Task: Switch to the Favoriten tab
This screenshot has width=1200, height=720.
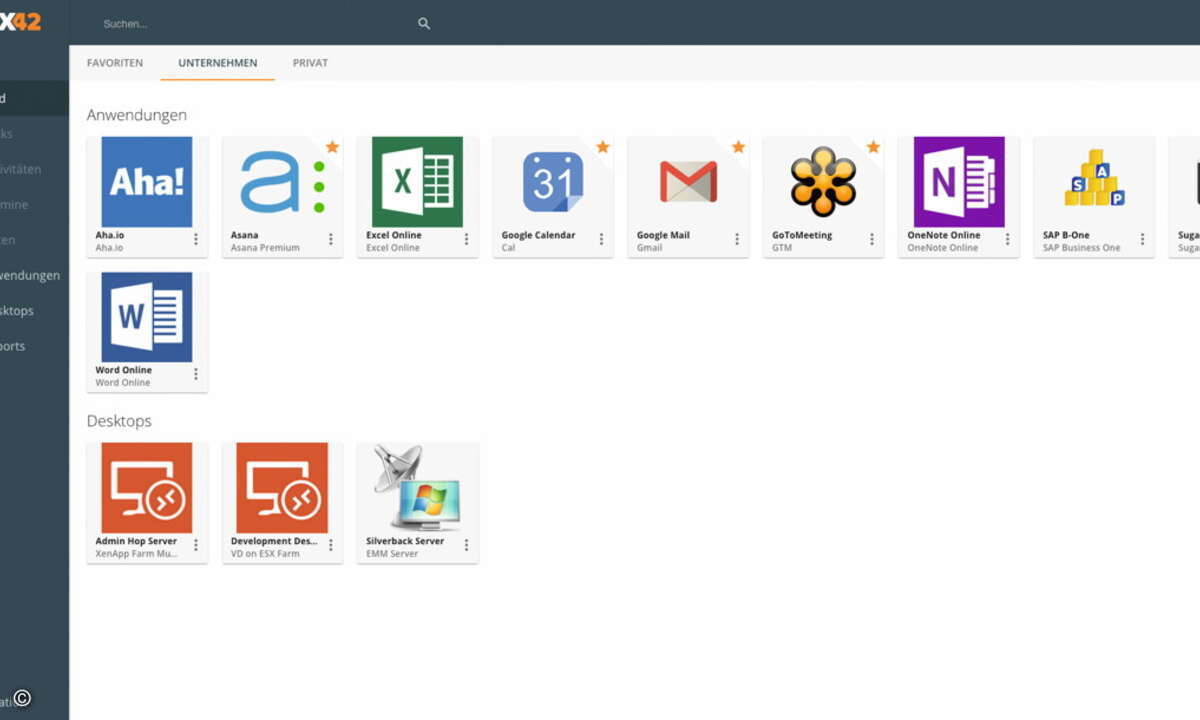Action: point(115,63)
